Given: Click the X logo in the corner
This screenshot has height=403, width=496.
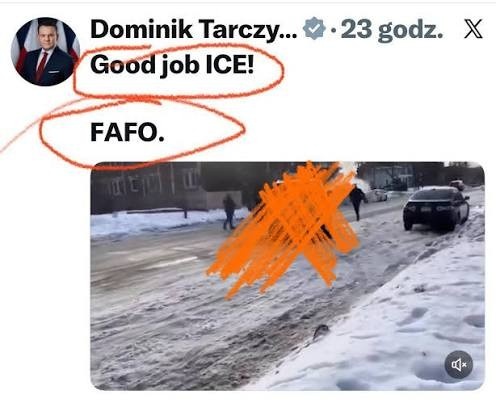Looking at the screenshot, I should (x=473, y=29).
